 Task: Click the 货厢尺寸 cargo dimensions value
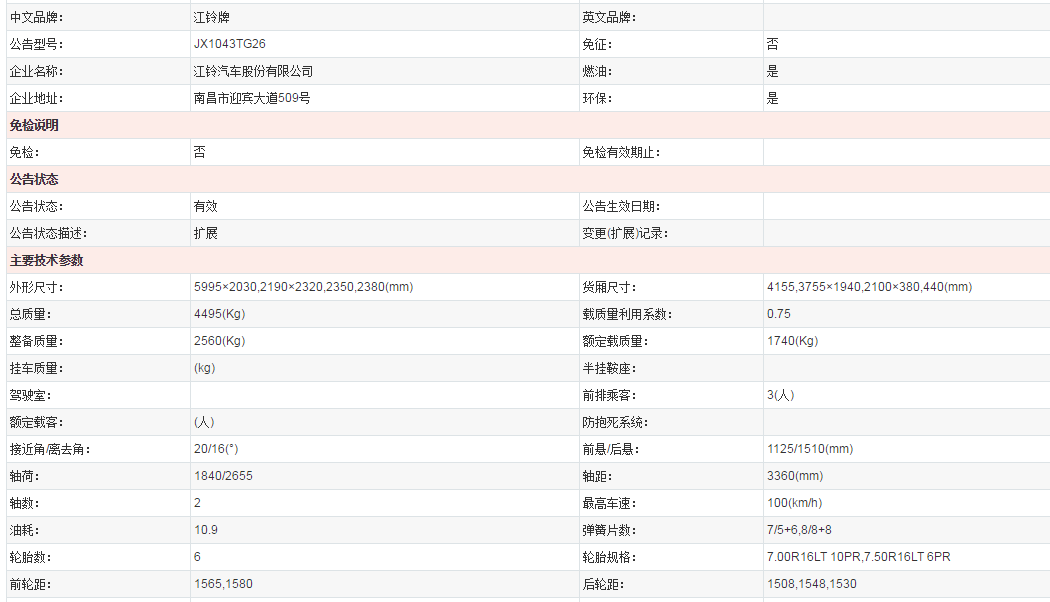point(869,287)
